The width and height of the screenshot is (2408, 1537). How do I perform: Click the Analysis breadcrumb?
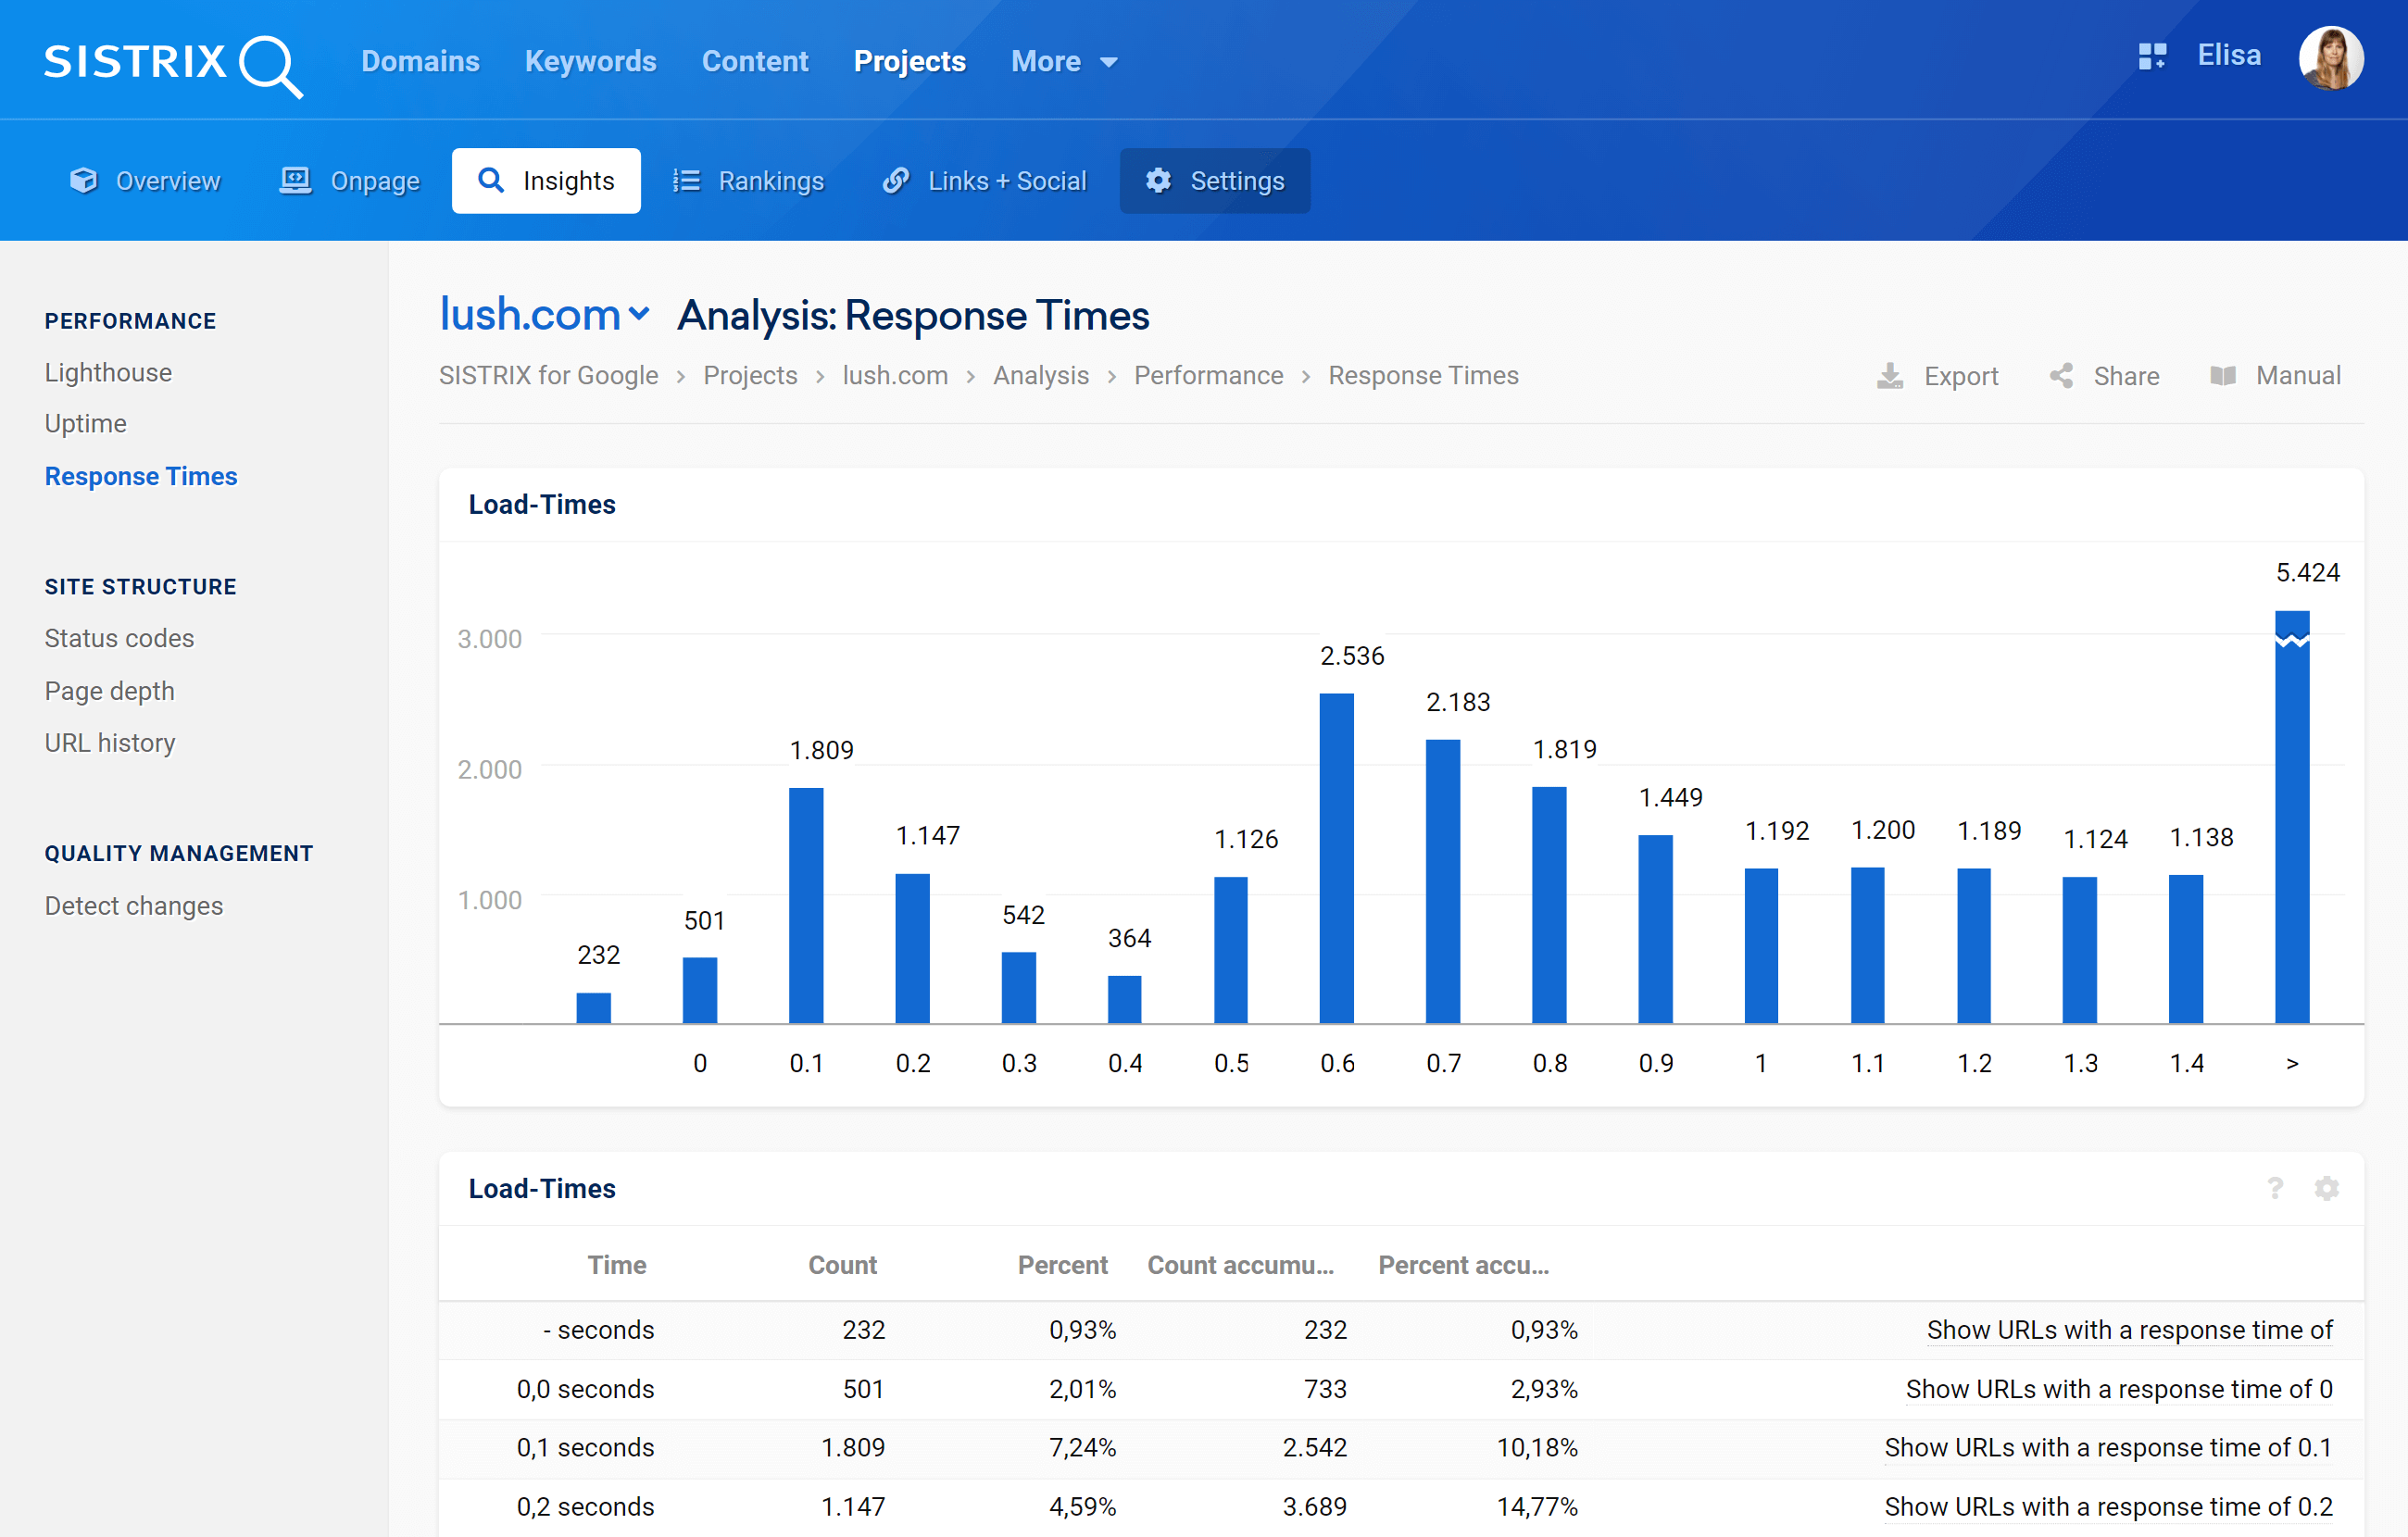(x=1040, y=376)
